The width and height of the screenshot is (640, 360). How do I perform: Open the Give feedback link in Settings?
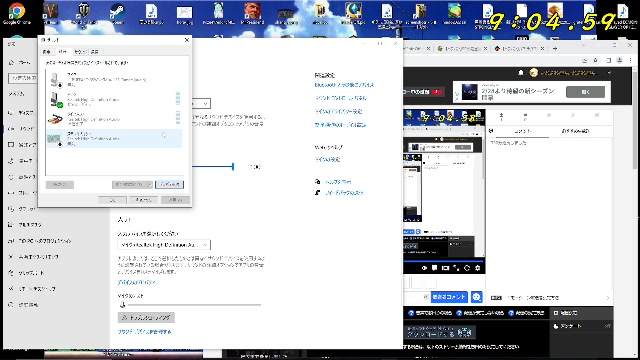tap(344, 193)
